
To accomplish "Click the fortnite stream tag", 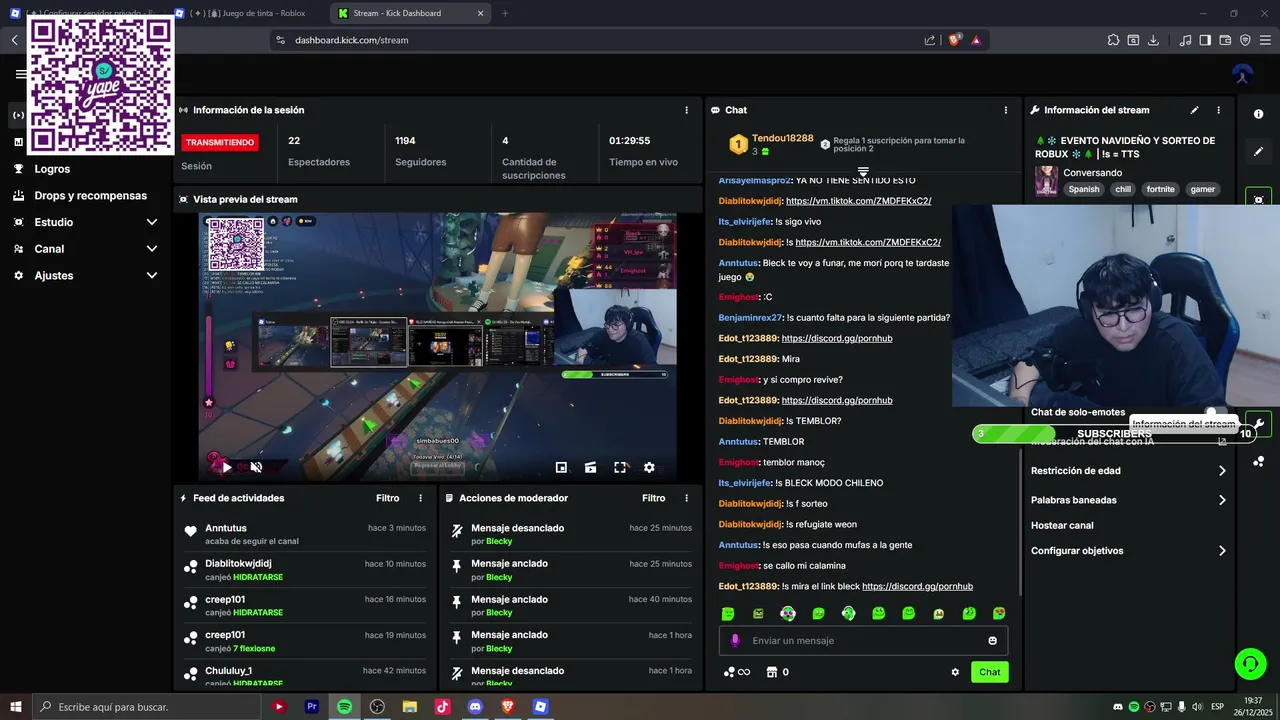I will tap(1160, 189).
